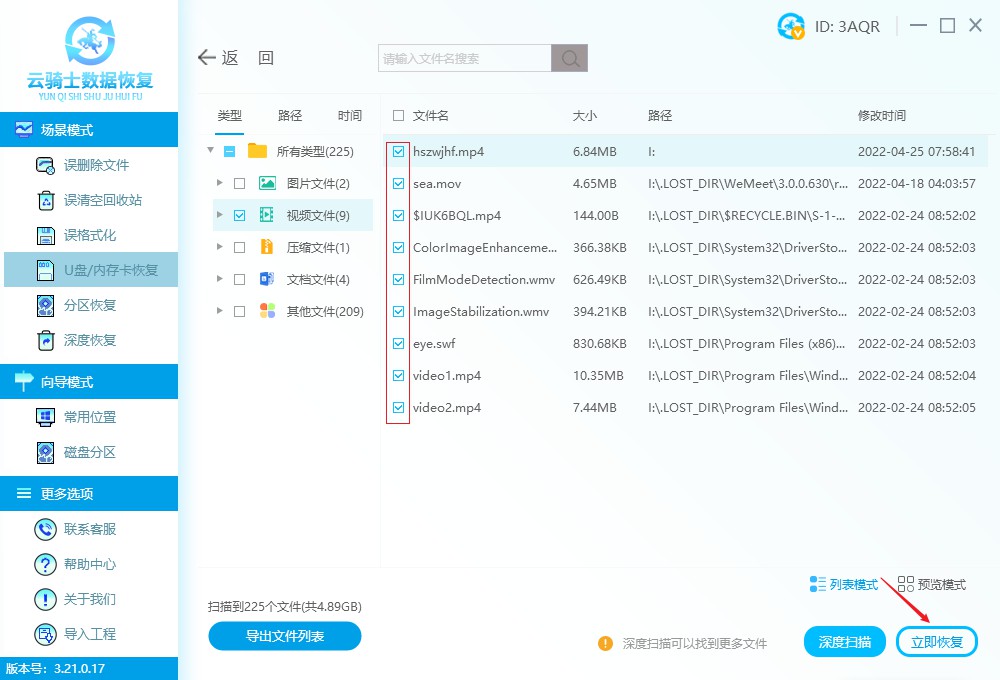
Task: Sort by 修改时间 column header
Action: pos(882,115)
